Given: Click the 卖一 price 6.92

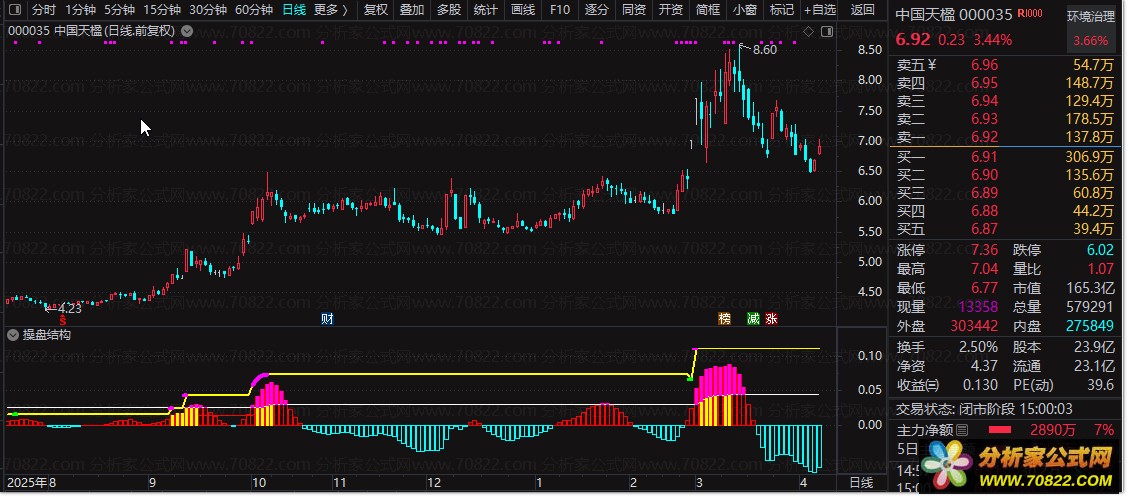Looking at the screenshot, I should tap(984, 137).
